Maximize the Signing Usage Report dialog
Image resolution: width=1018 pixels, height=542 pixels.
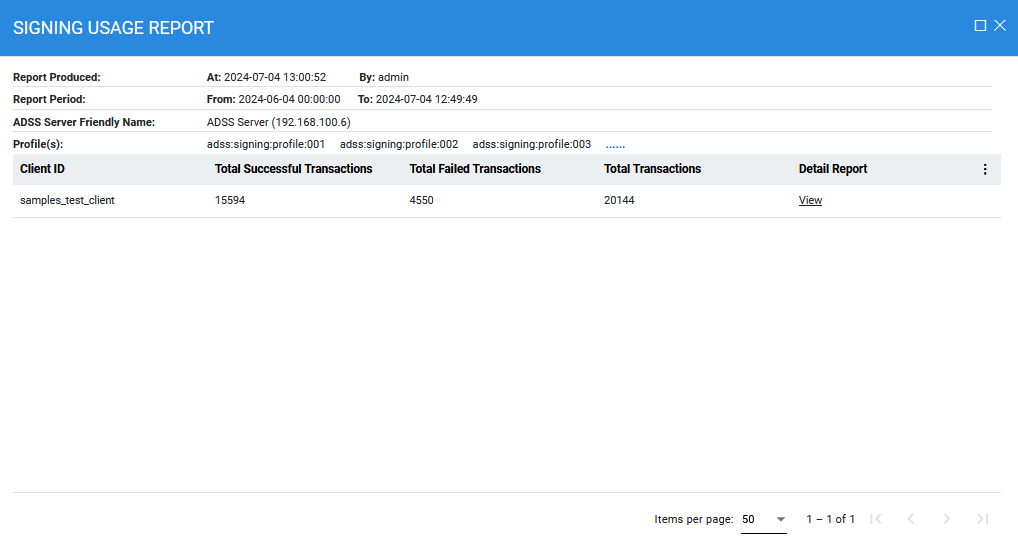point(980,26)
